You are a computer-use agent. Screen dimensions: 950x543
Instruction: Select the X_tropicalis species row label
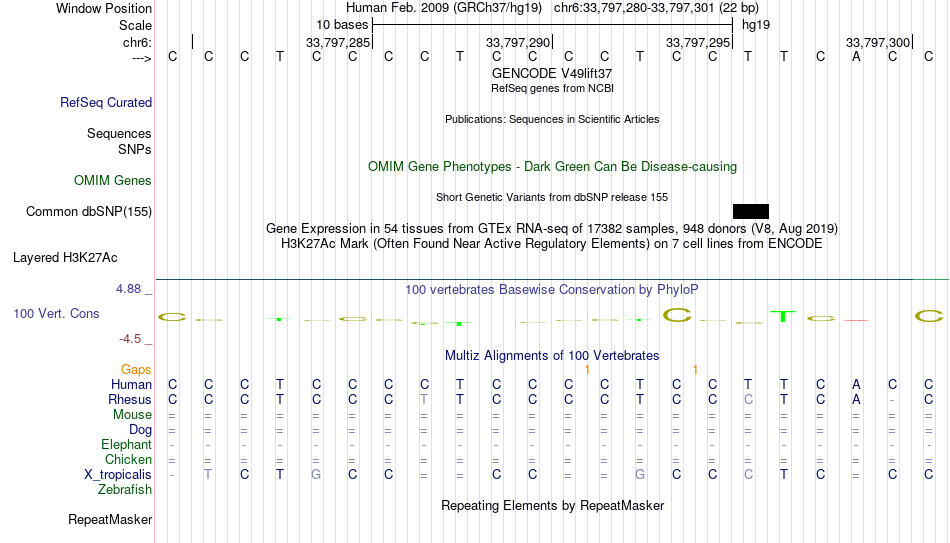[118, 475]
